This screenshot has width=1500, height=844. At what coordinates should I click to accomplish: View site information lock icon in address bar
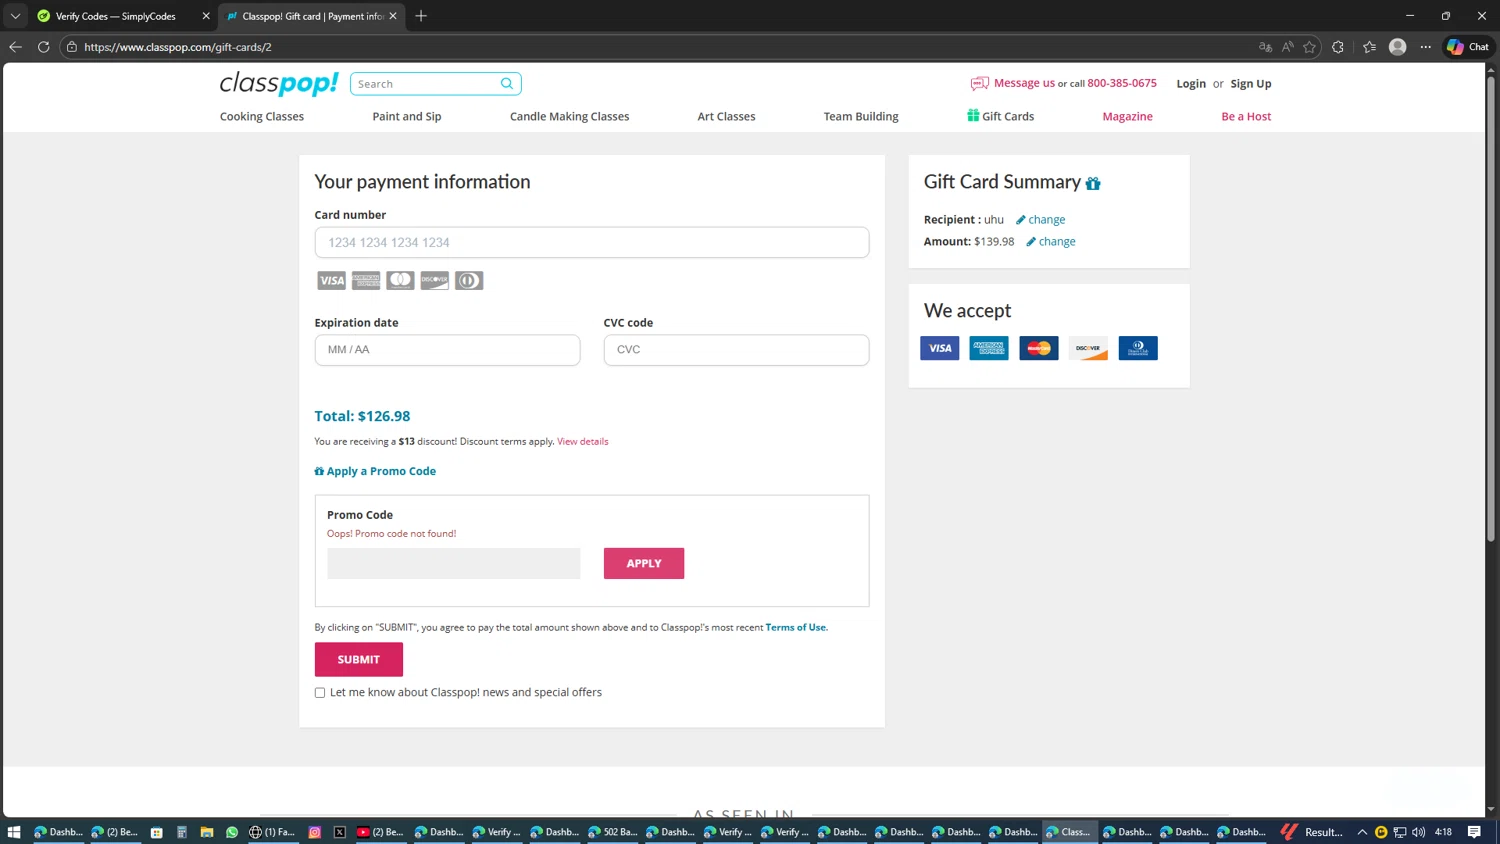[x=72, y=47]
